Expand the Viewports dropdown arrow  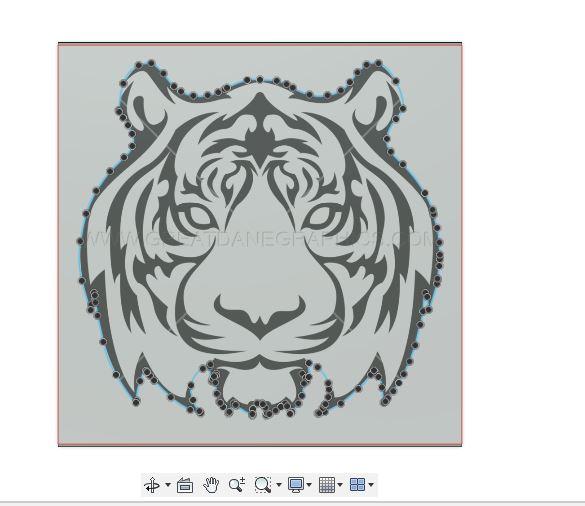click(371, 485)
